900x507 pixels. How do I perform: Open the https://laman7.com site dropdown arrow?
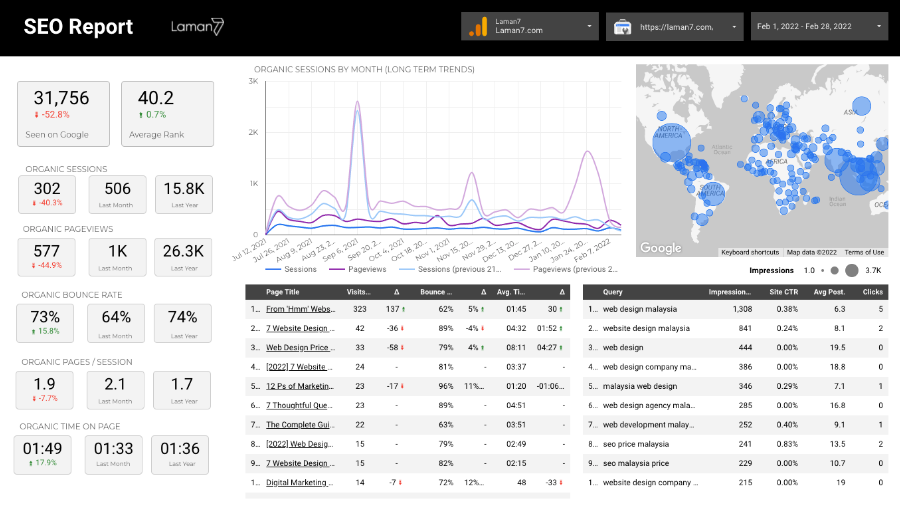pos(734,27)
